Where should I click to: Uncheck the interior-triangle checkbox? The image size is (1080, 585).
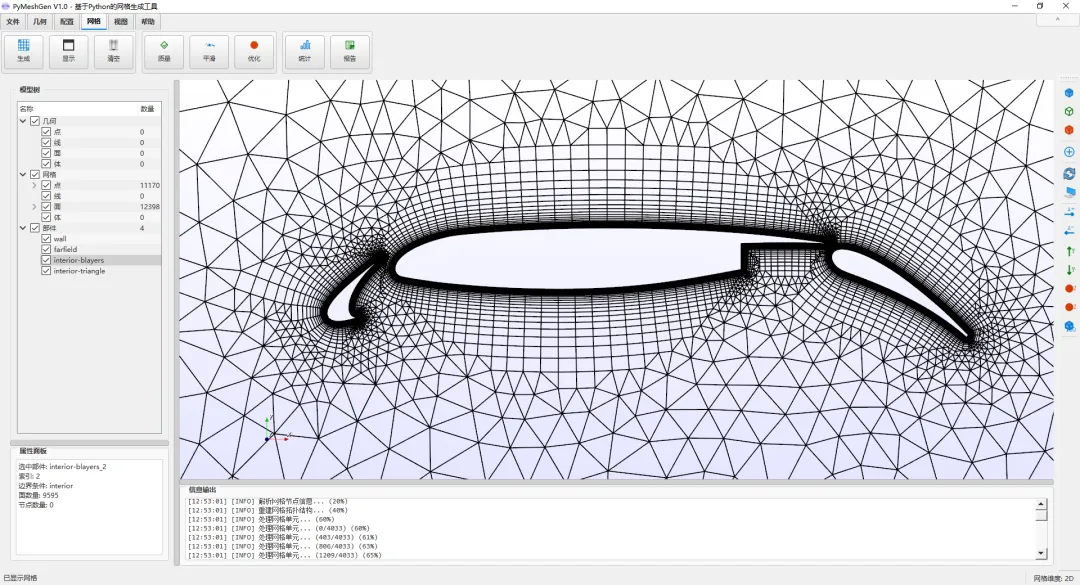point(46,271)
